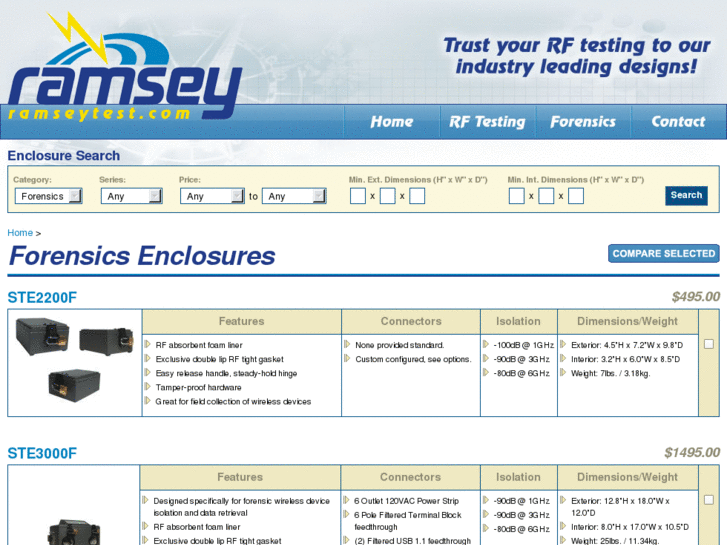The width and height of the screenshot is (727, 545).
Task: Click 'Tamper-proof hardware' feature text
Action: 198,387
